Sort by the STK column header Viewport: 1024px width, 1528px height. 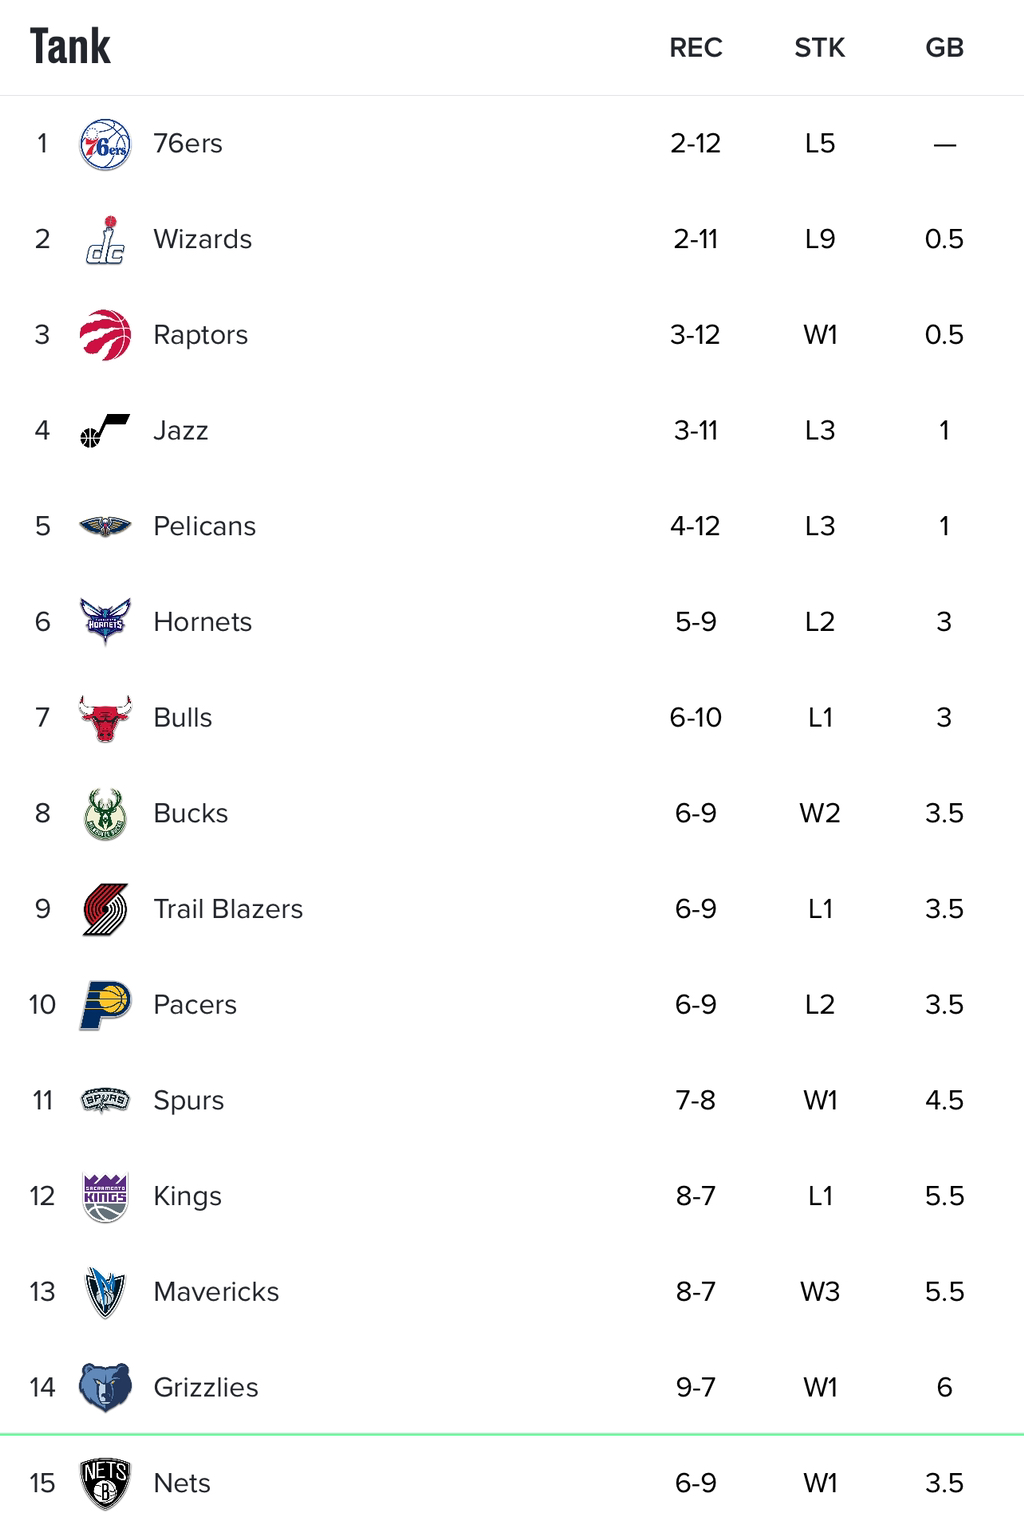820,48
